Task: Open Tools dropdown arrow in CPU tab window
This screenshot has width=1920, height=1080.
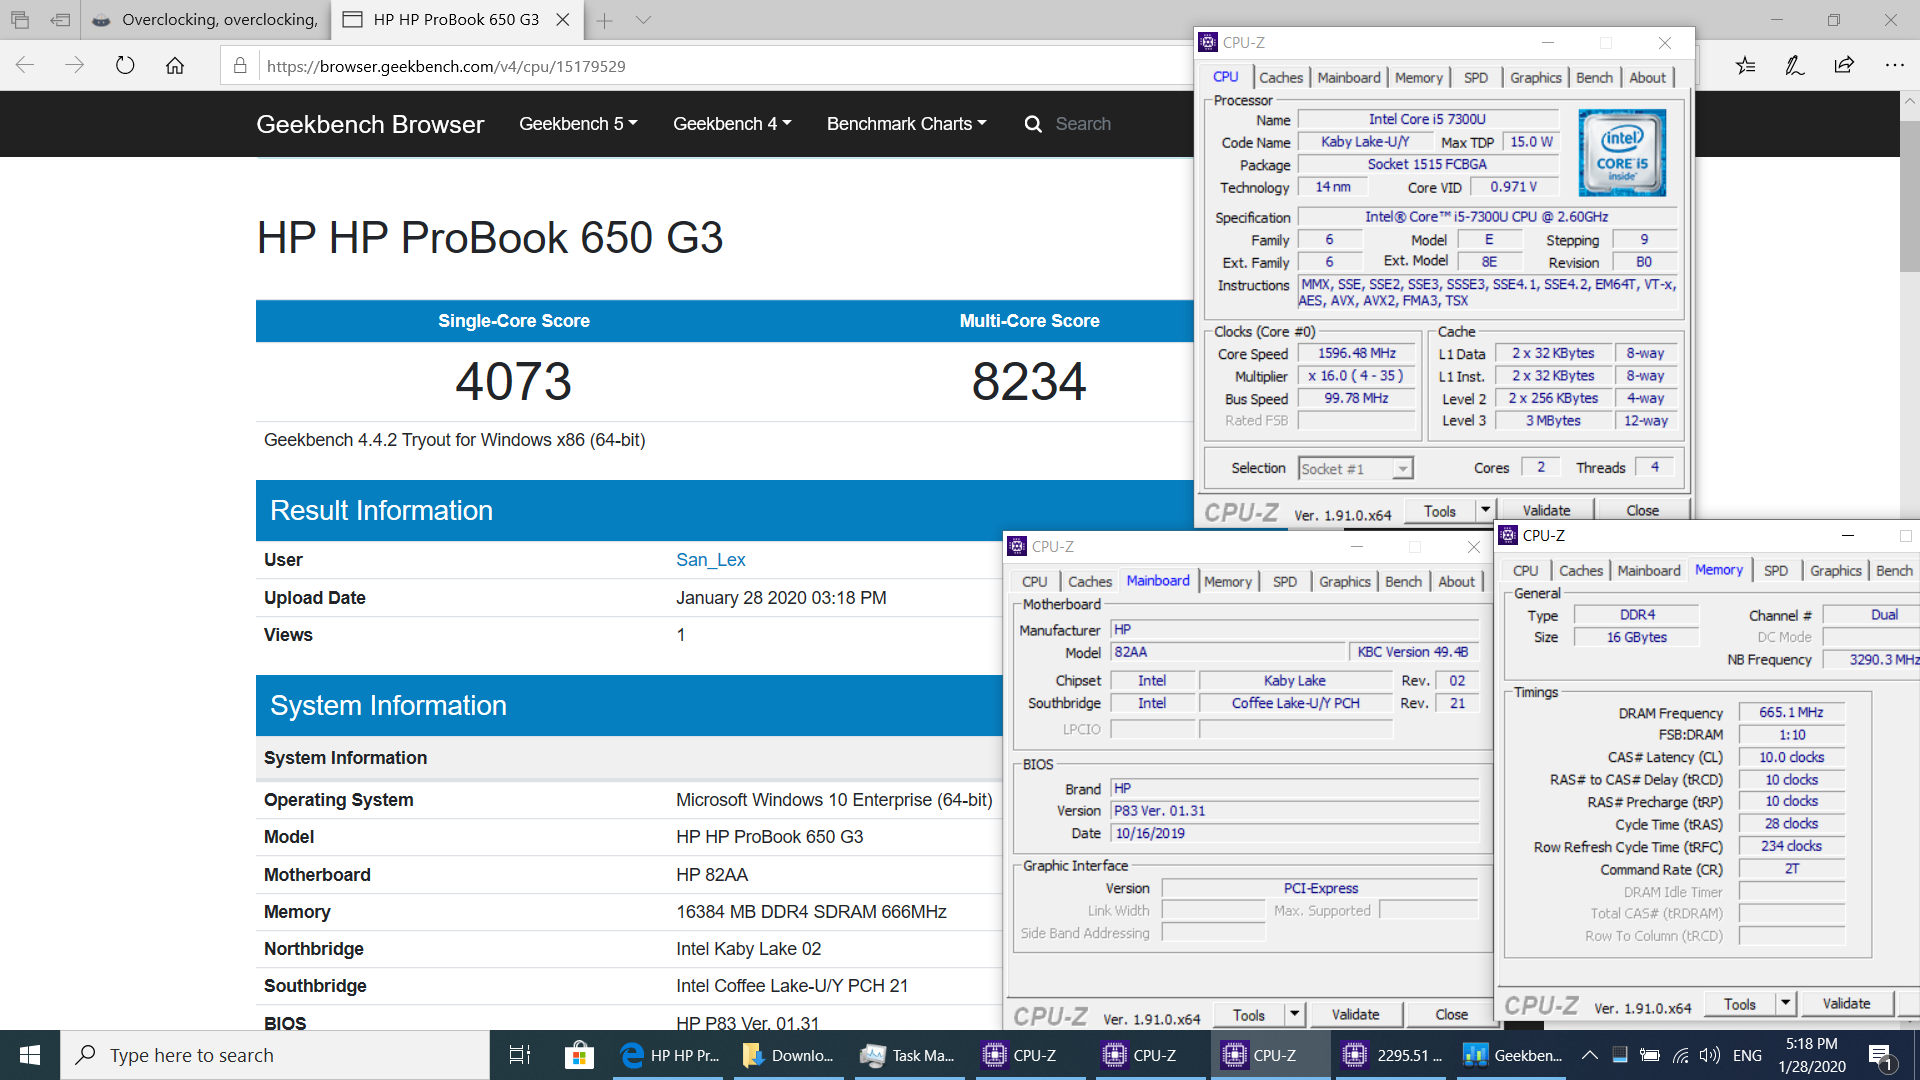Action: pyautogui.click(x=1485, y=510)
